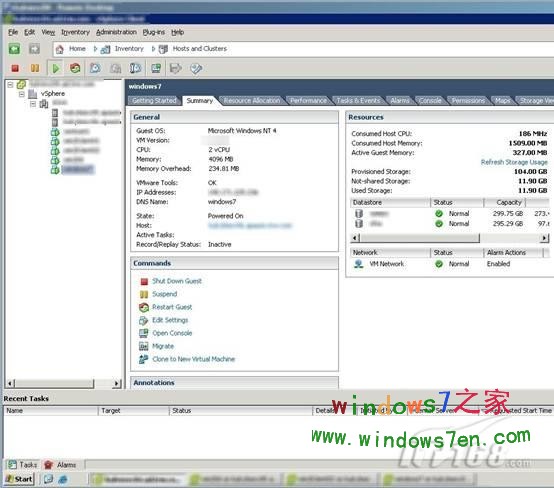This screenshot has height=488, width=554.
Task: Collapse the cluster node under vSphere
Action: (x=33, y=104)
